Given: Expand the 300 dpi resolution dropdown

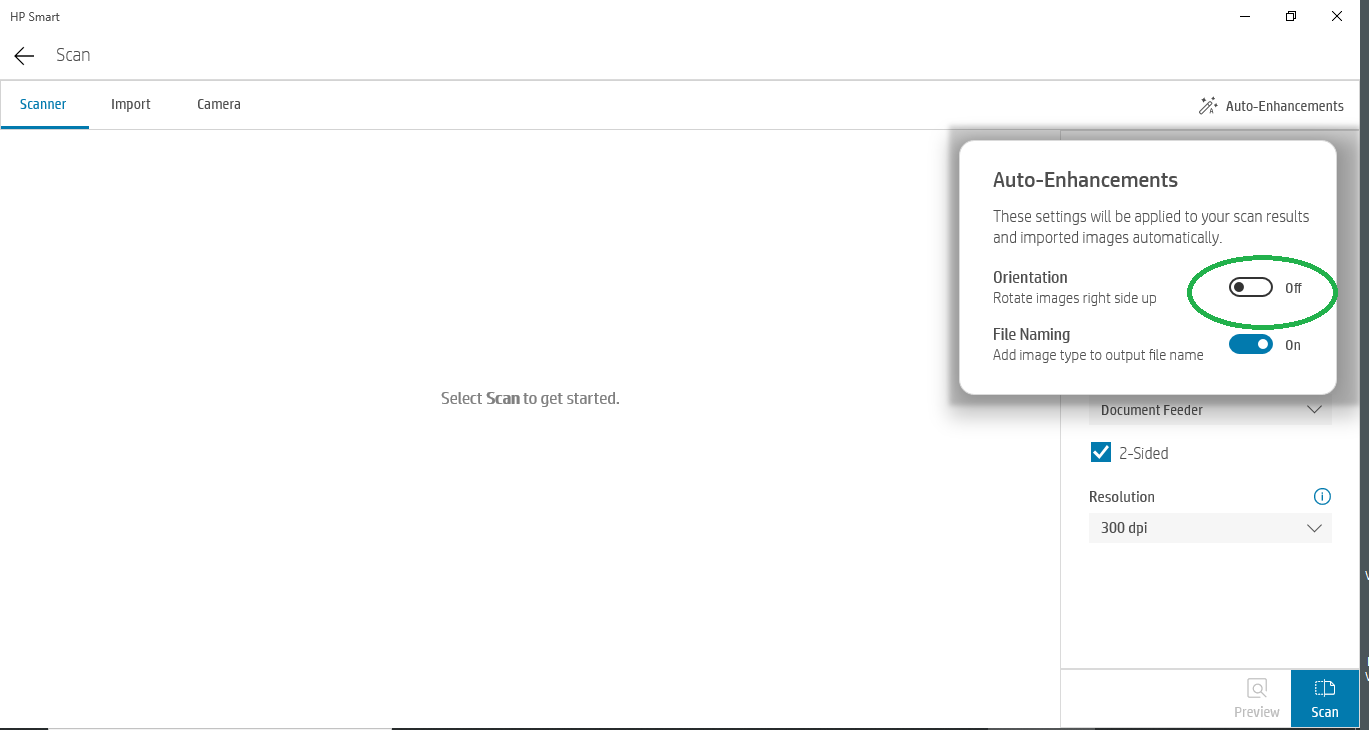Looking at the screenshot, I should (x=1210, y=527).
